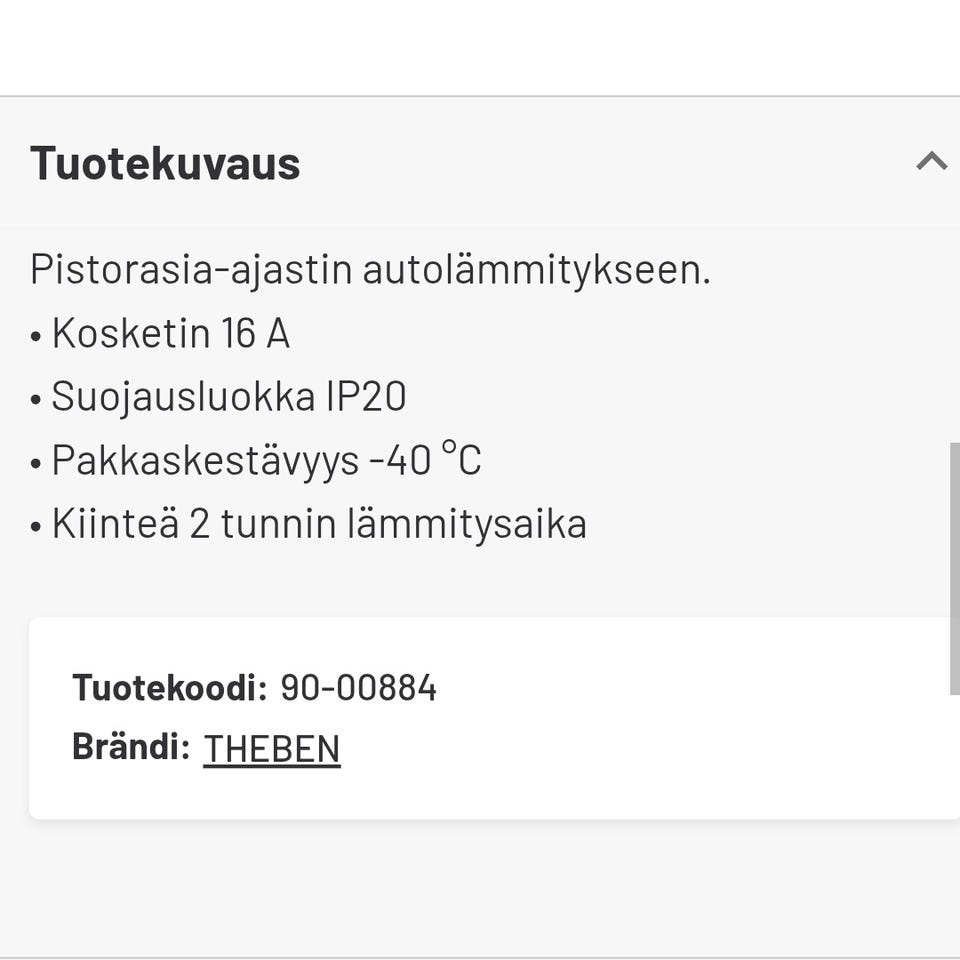Click the Brändi label

131,747
